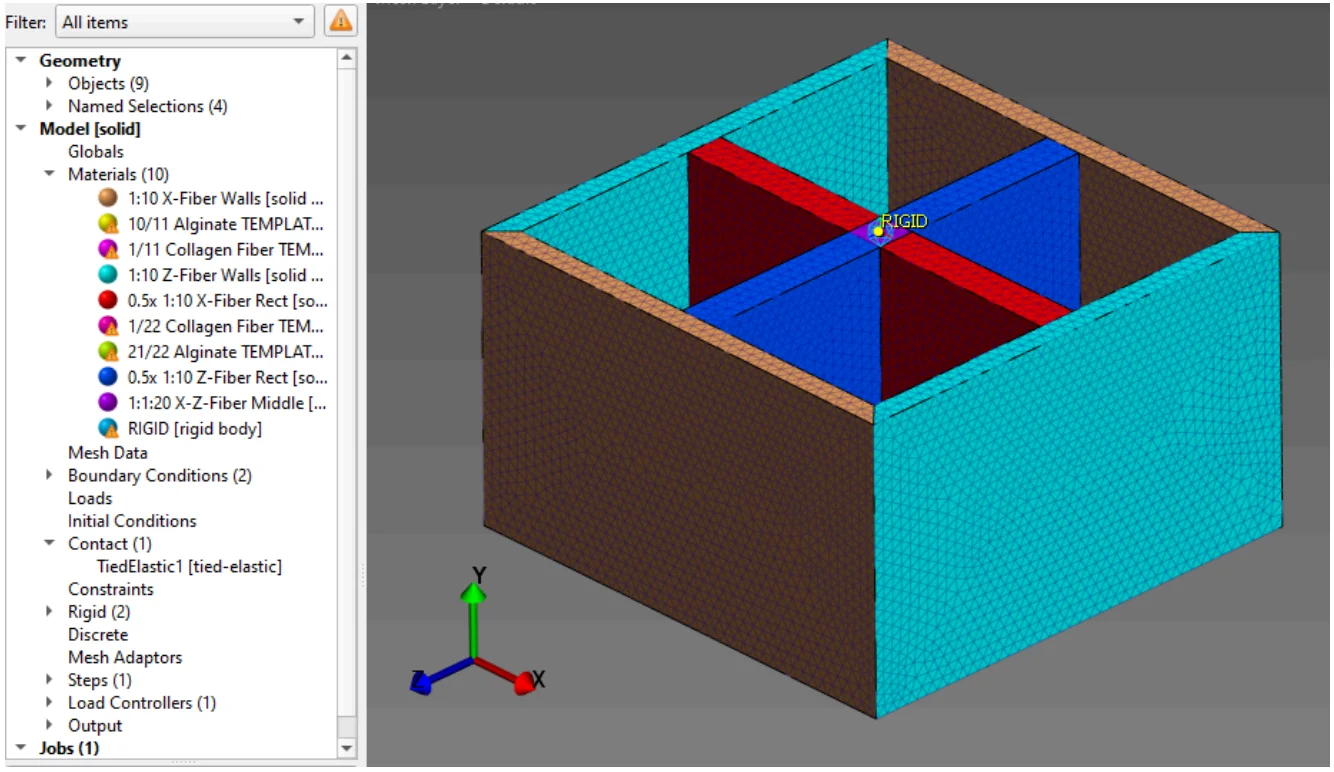
Task: Select TiedElastic1 [tied-elastic] contact item
Action: pos(189,566)
